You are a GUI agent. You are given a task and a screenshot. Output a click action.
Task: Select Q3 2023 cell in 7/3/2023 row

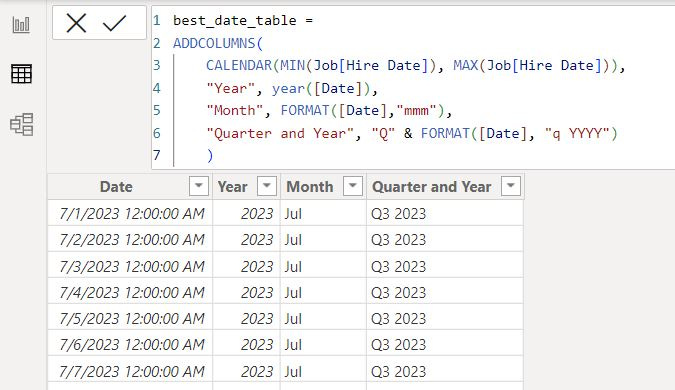pos(445,266)
